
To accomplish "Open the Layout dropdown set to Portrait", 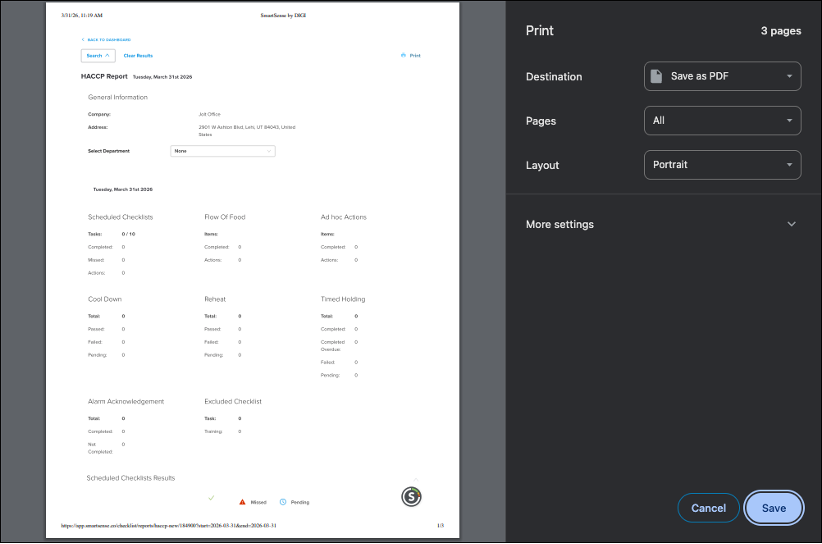I will click(x=722, y=165).
